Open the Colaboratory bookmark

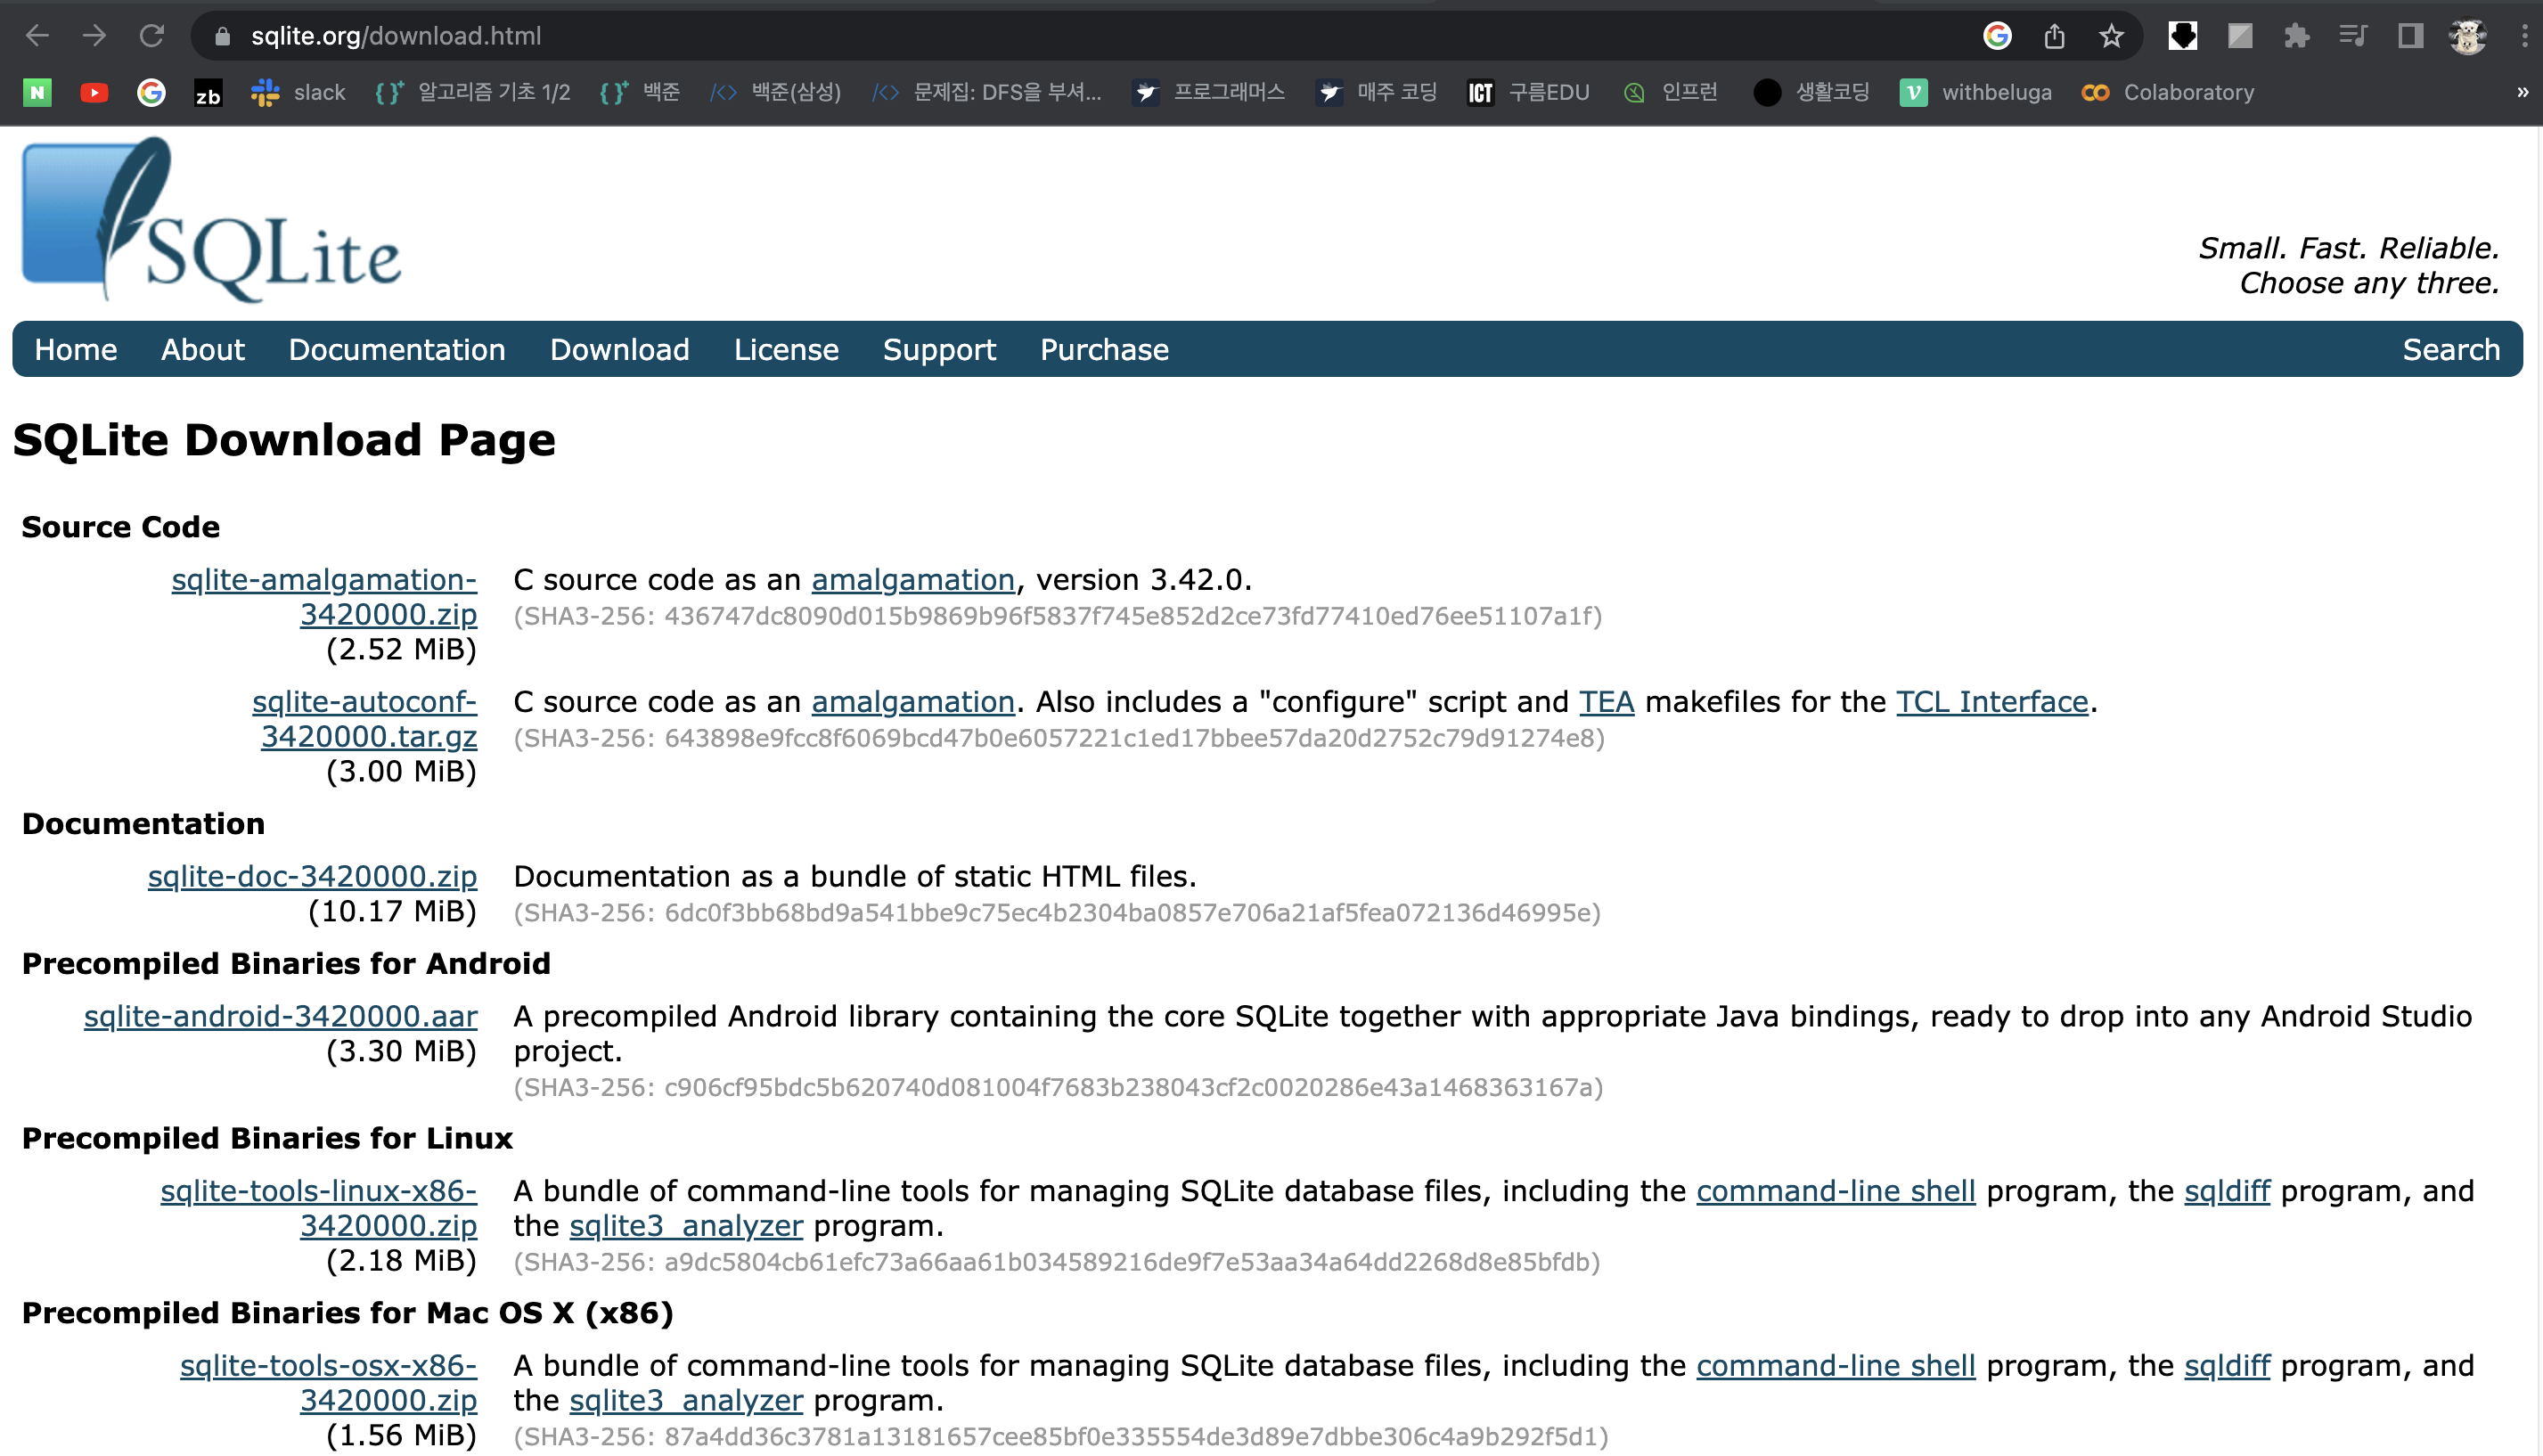pos(2168,92)
